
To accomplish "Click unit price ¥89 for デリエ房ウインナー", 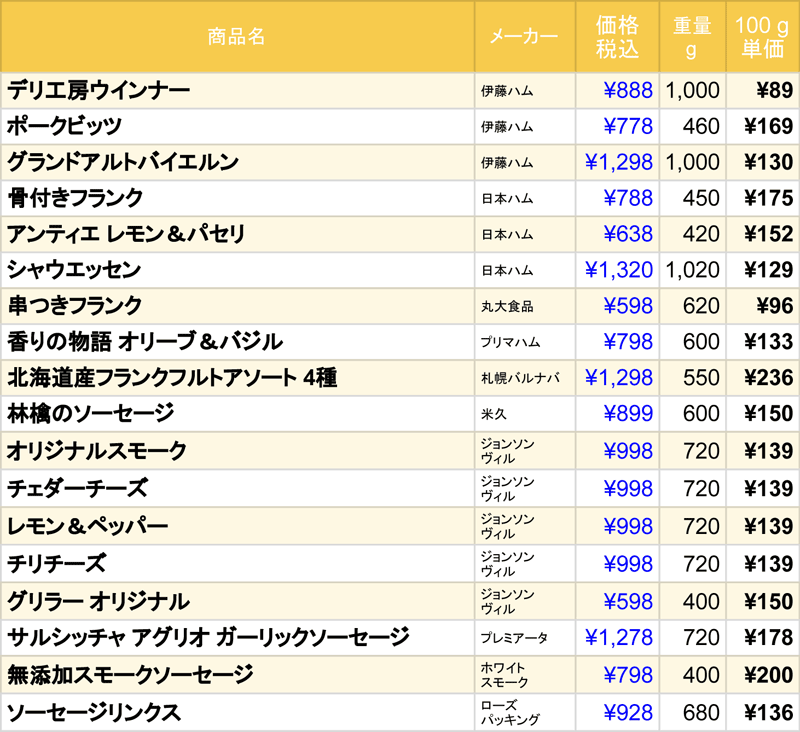I will [x=774, y=91].
